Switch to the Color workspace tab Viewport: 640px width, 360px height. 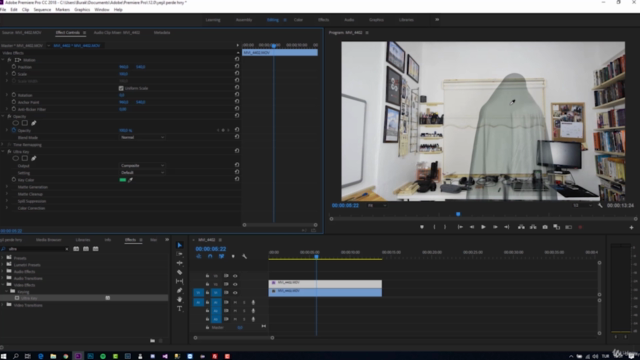(298, 20)
